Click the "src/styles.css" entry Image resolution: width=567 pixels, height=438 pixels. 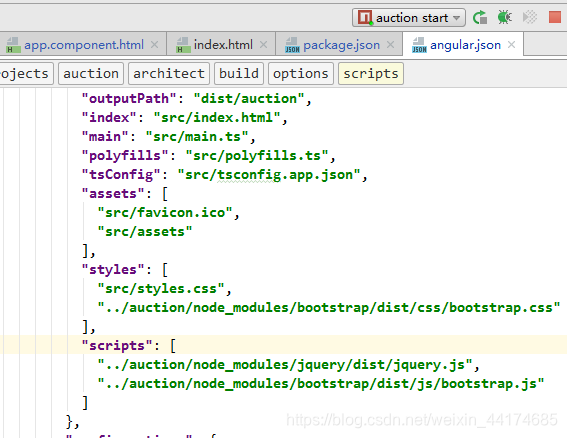[161, 289]
